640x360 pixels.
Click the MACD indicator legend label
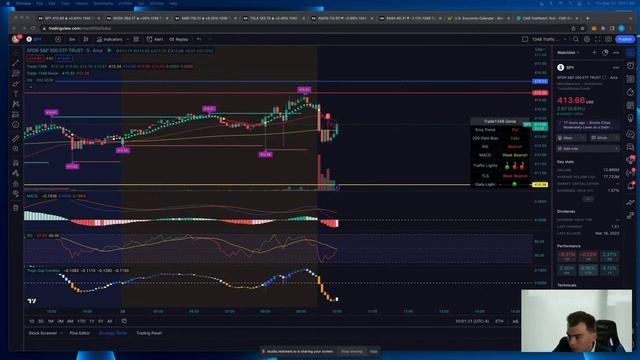32,196
